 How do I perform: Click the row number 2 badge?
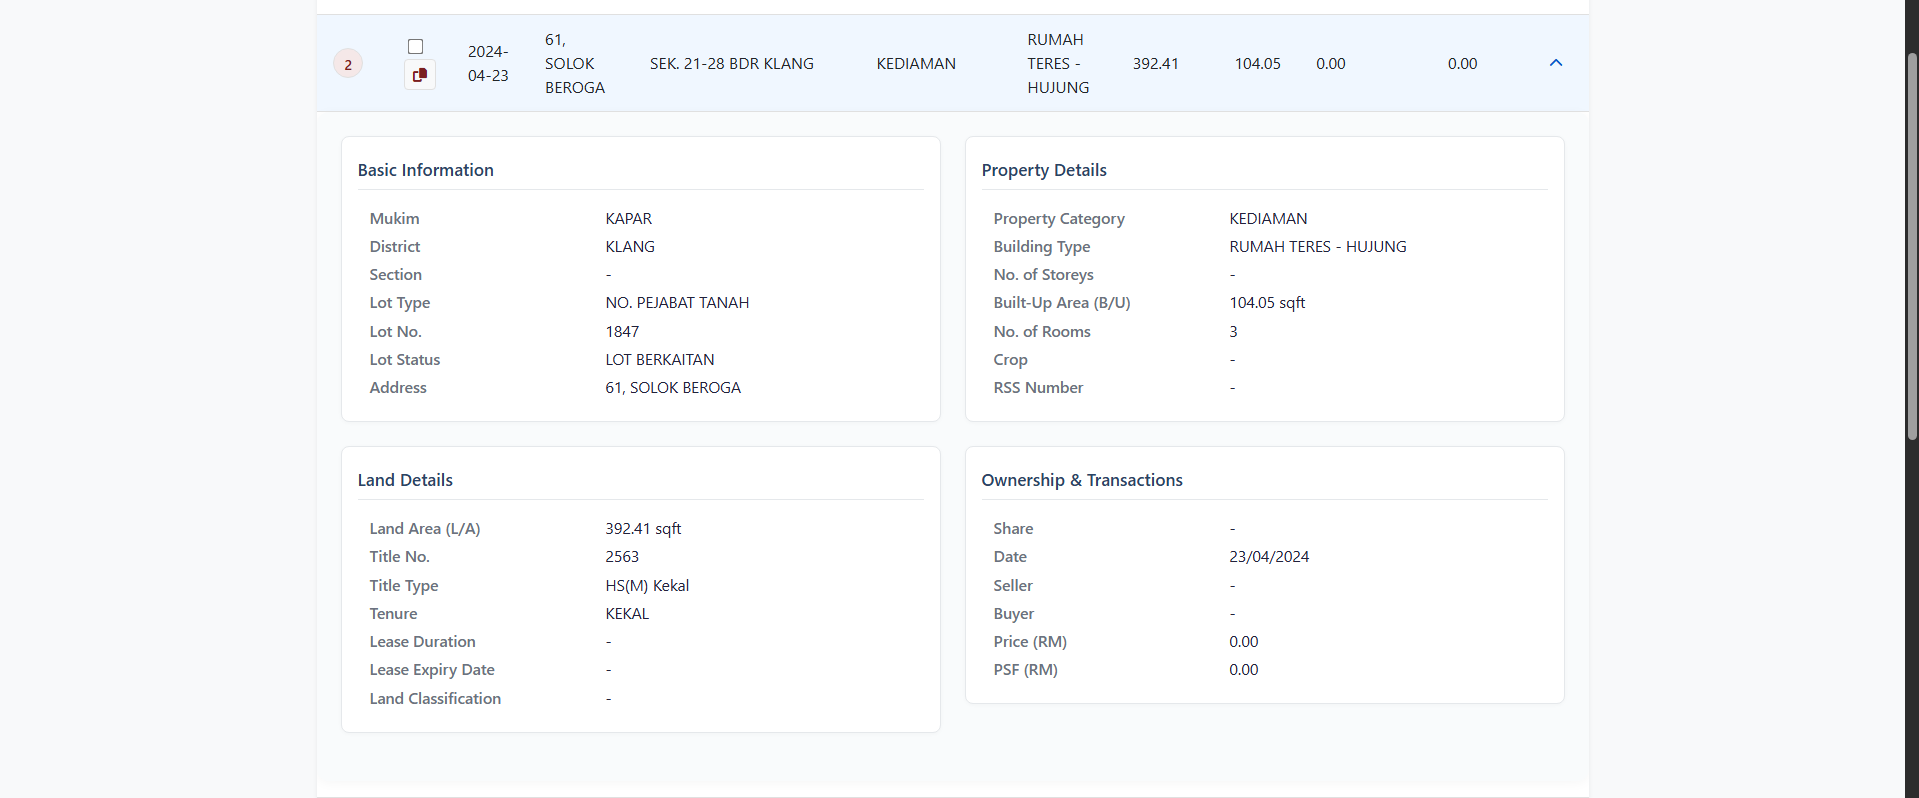point(348,65)
